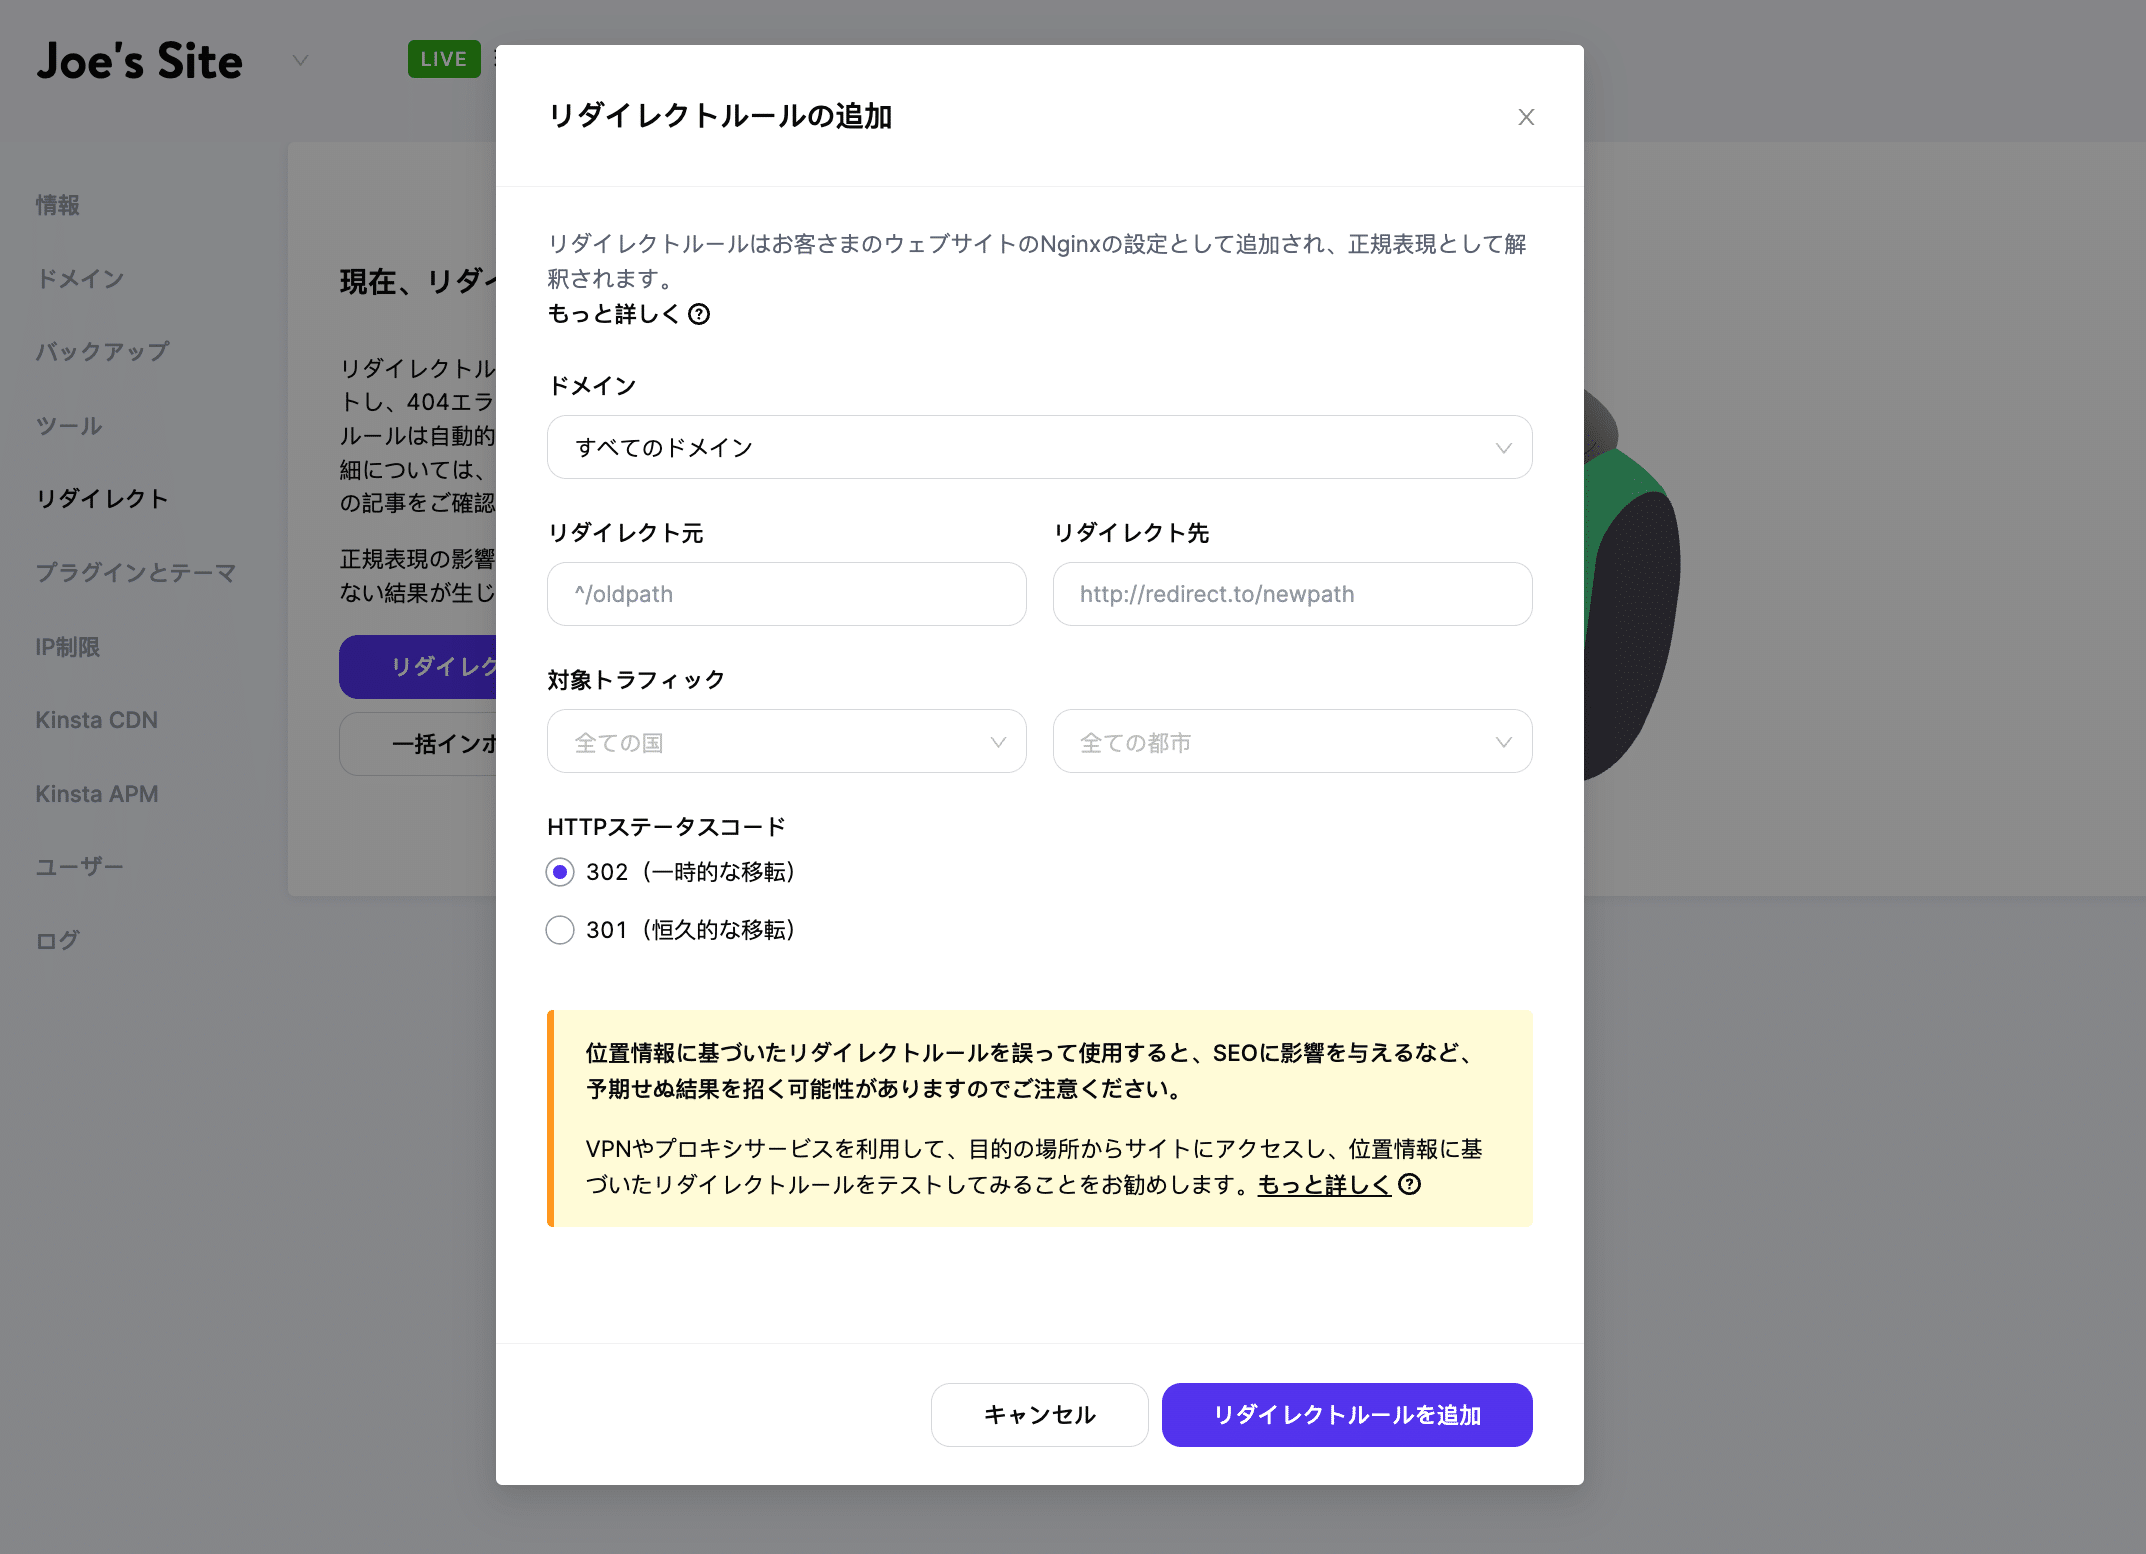Open the Kinsta CDN sidebar section
Viewport: 2146px width, 1554px height.
pyautogui.click(x=96, y=719)
